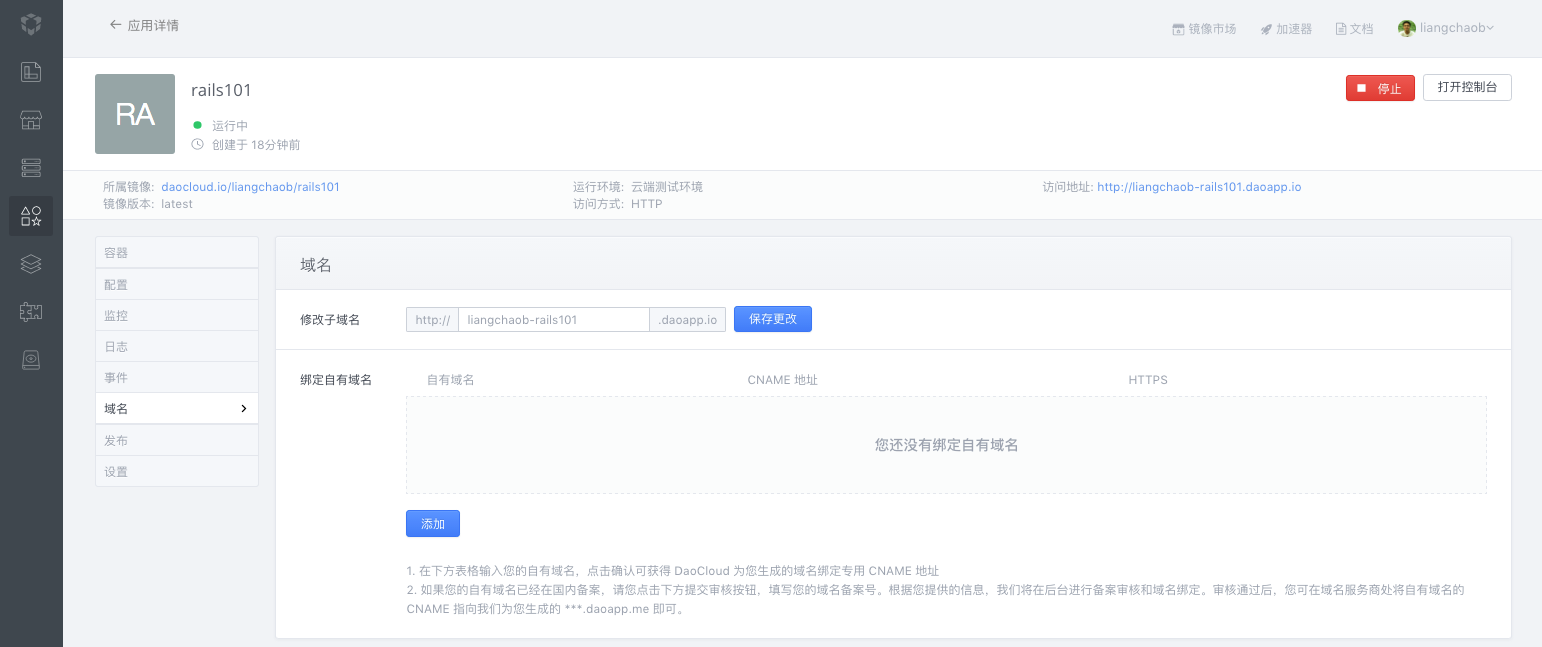Click the 保存更改 button
The height and width of the screenshot is (647, 1542).
(773, 319)
